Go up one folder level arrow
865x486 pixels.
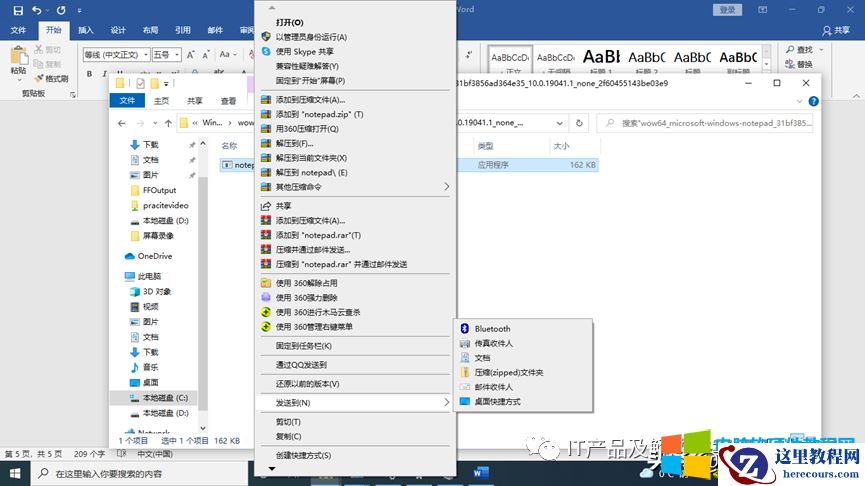[168, 123]
